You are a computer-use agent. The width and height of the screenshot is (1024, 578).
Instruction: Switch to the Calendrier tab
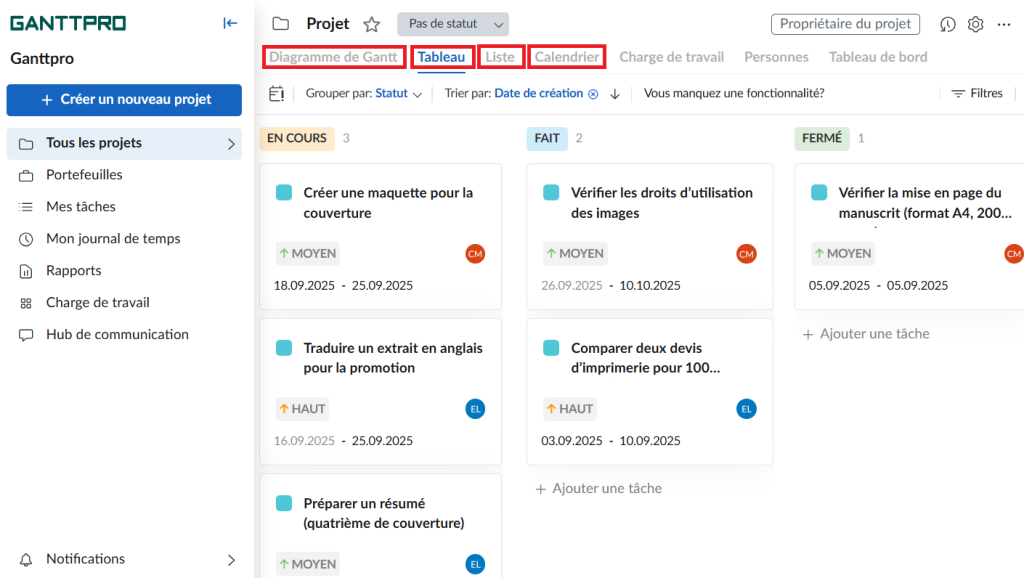click(566, 57)
